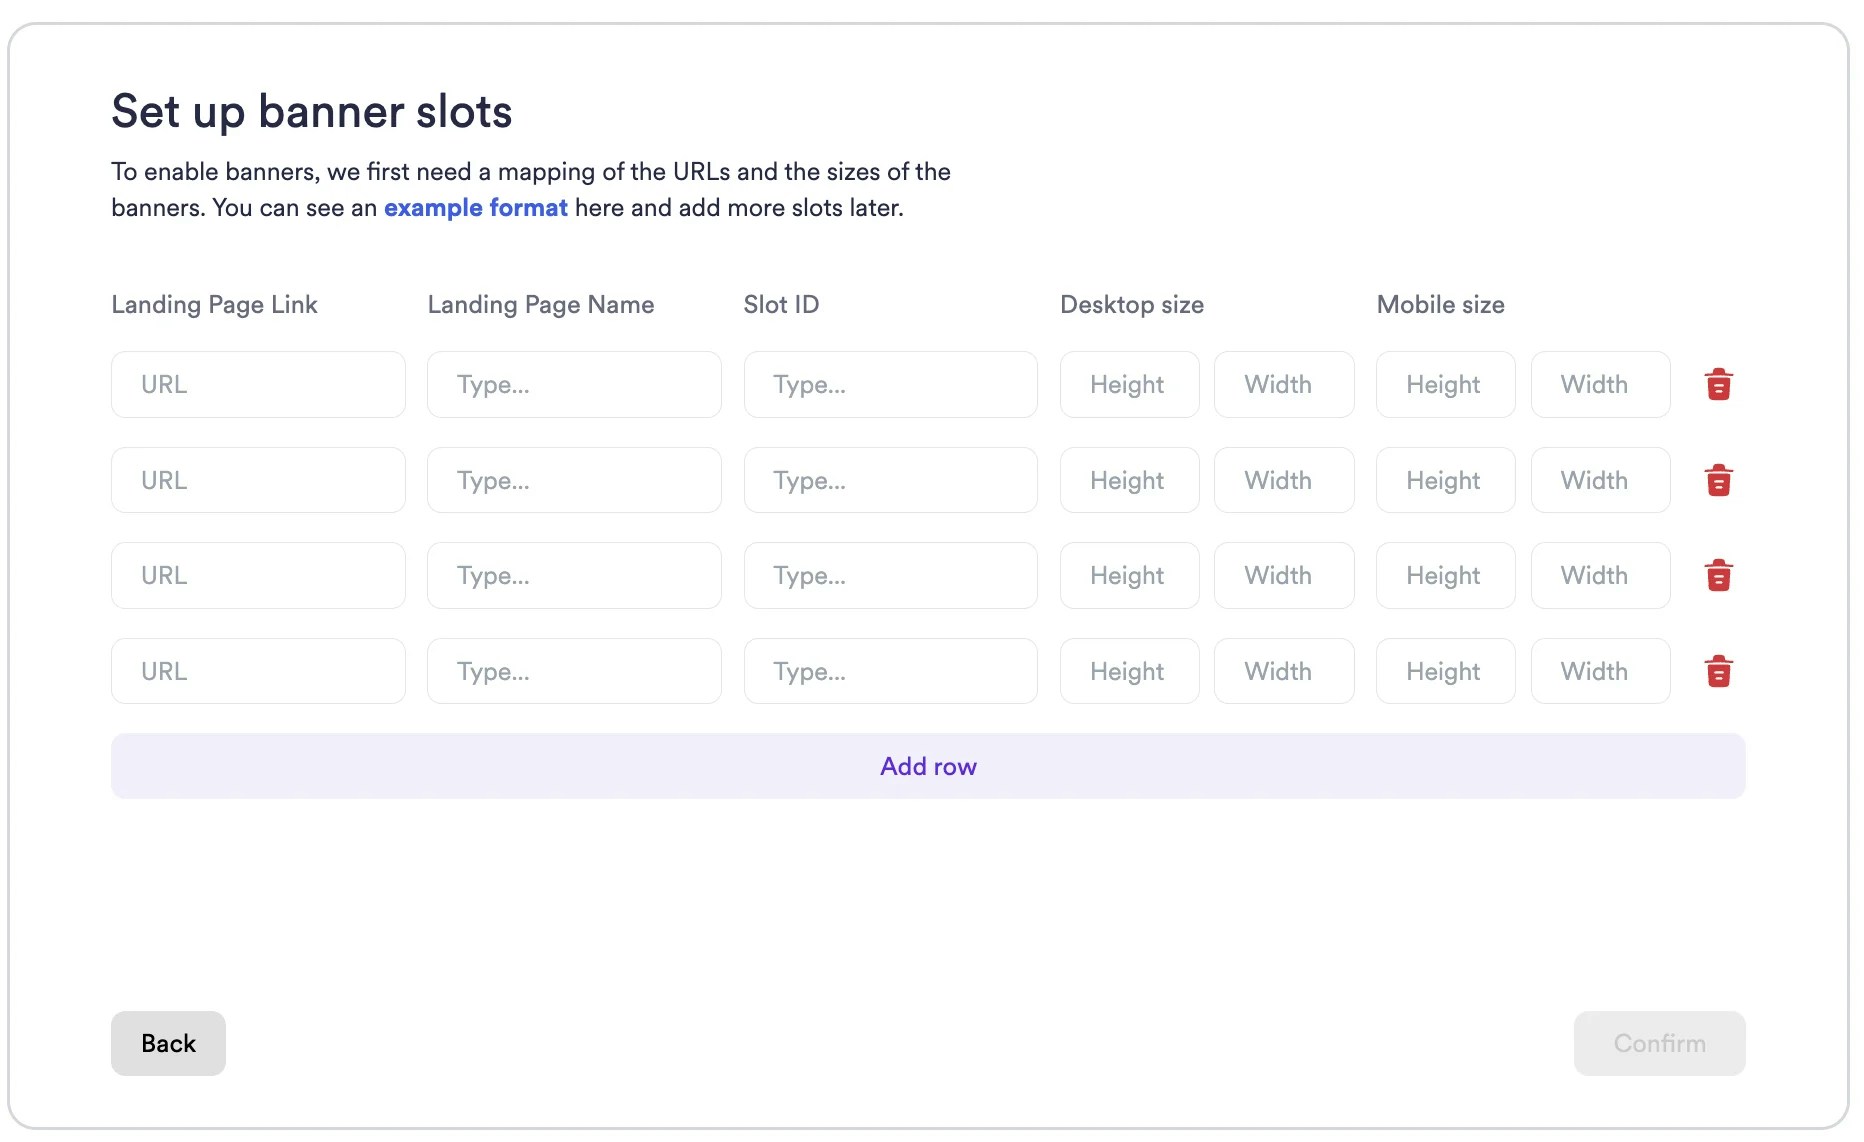The image size is (1864, 1142).
Task: Delete the third banner slot row
Action: 1719,575
